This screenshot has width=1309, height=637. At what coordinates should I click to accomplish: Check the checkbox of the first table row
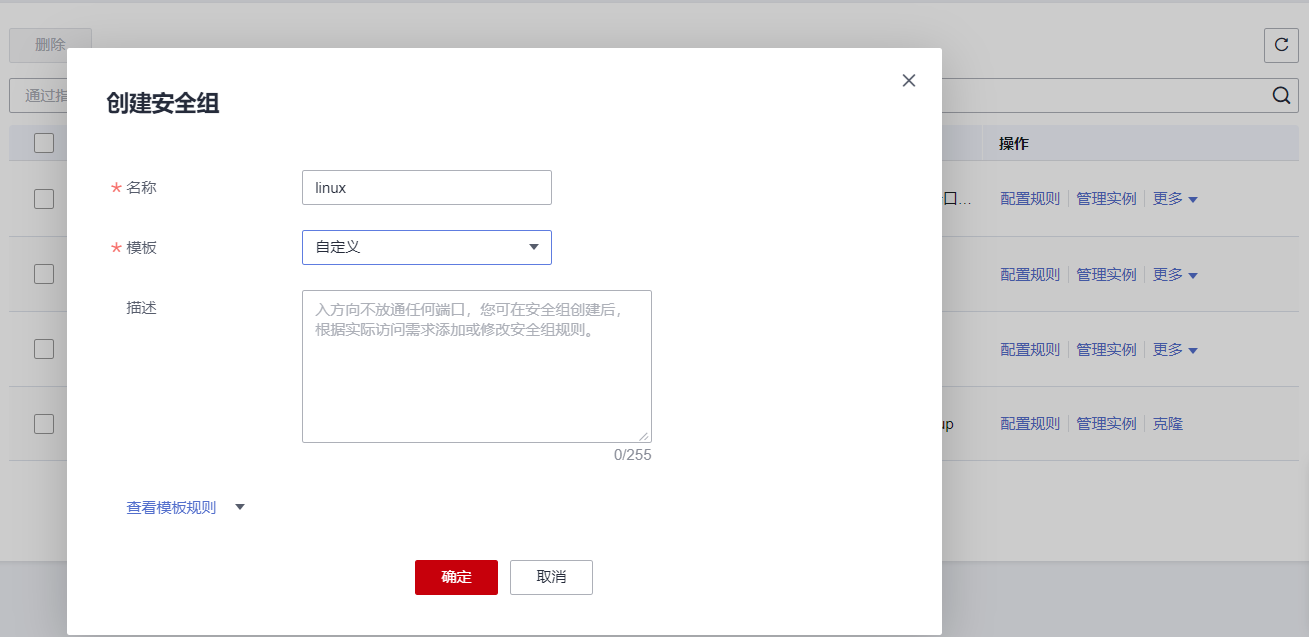point(43,198)
